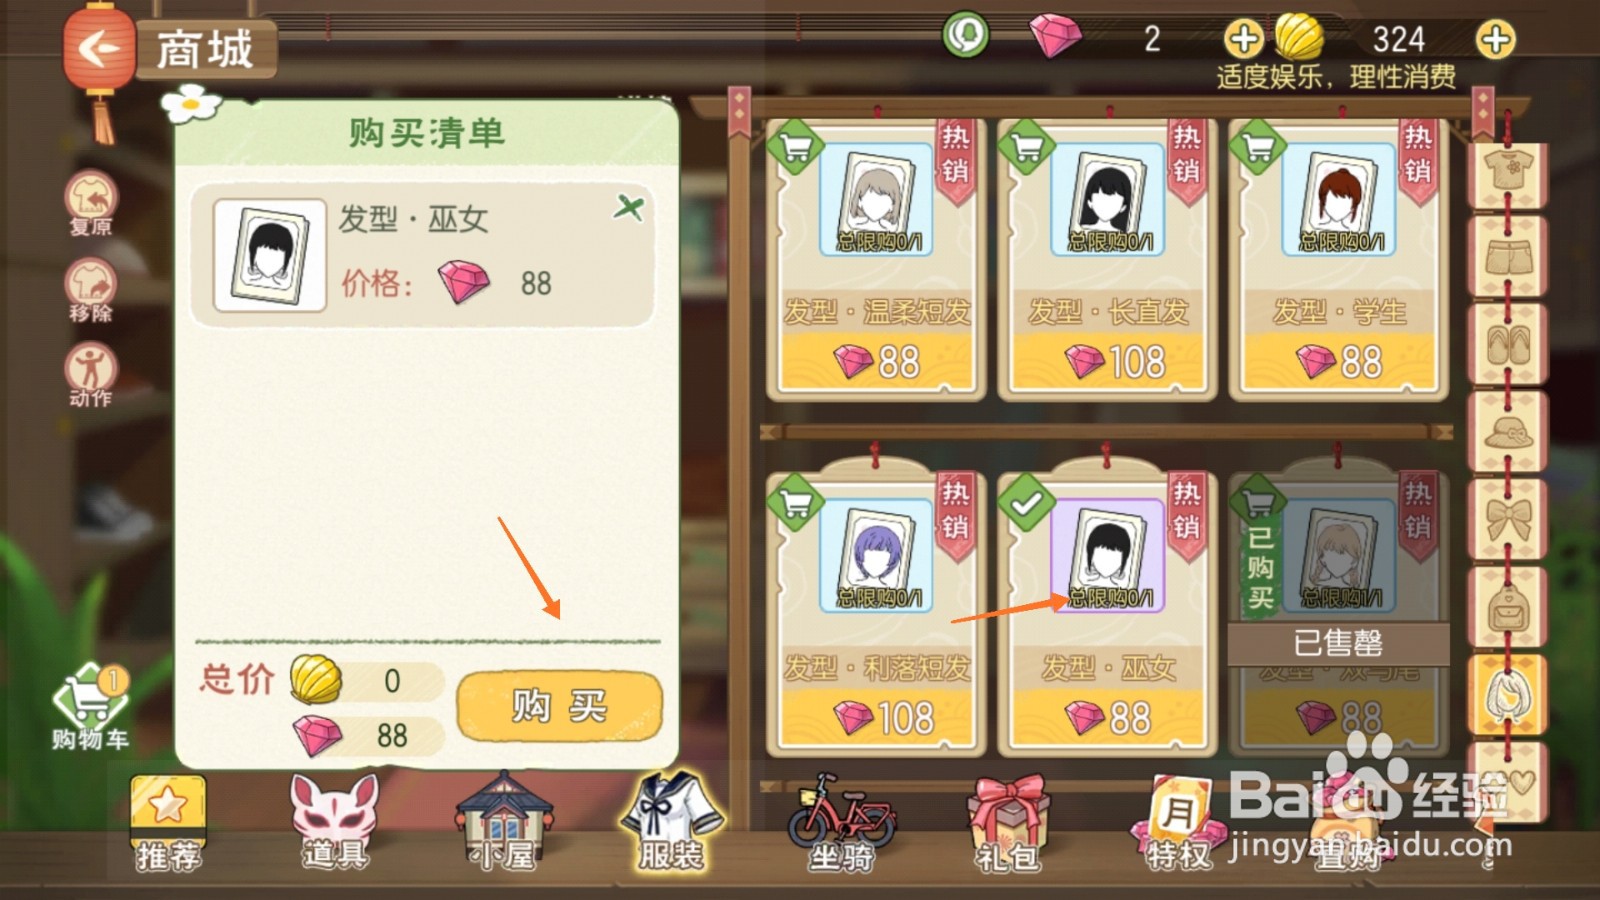The image size is (1600, 900).
Task: Uncheck the selected 发型·巫女 item checkmark
Action: (1026, 503)
